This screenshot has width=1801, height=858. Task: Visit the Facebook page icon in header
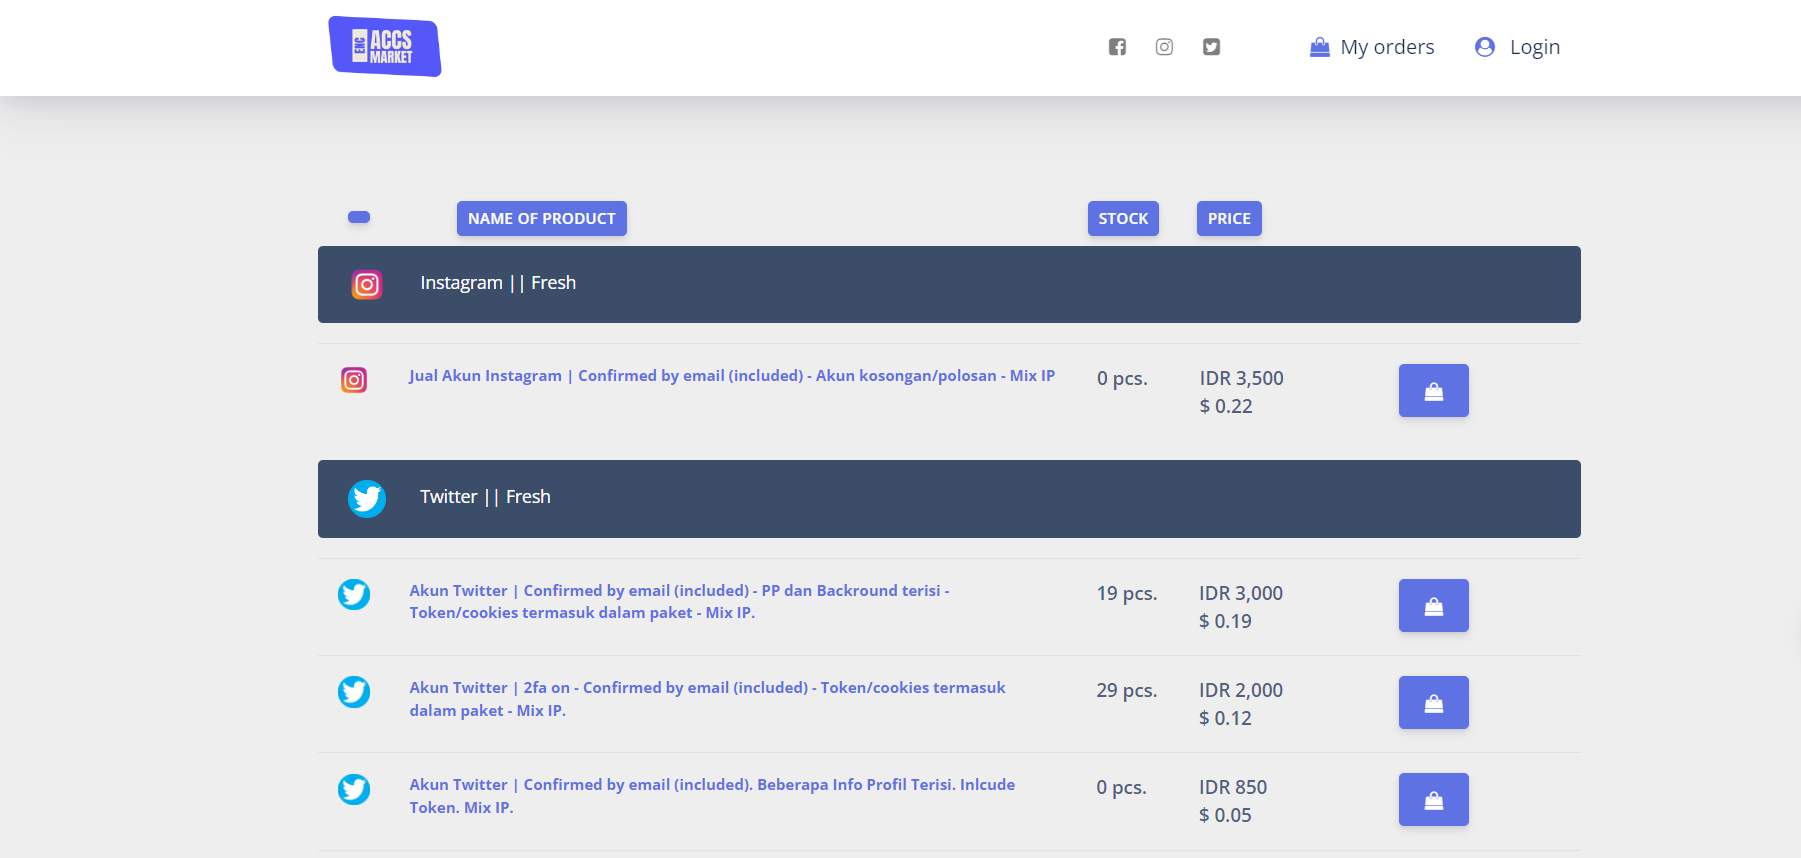point(1117,47)
